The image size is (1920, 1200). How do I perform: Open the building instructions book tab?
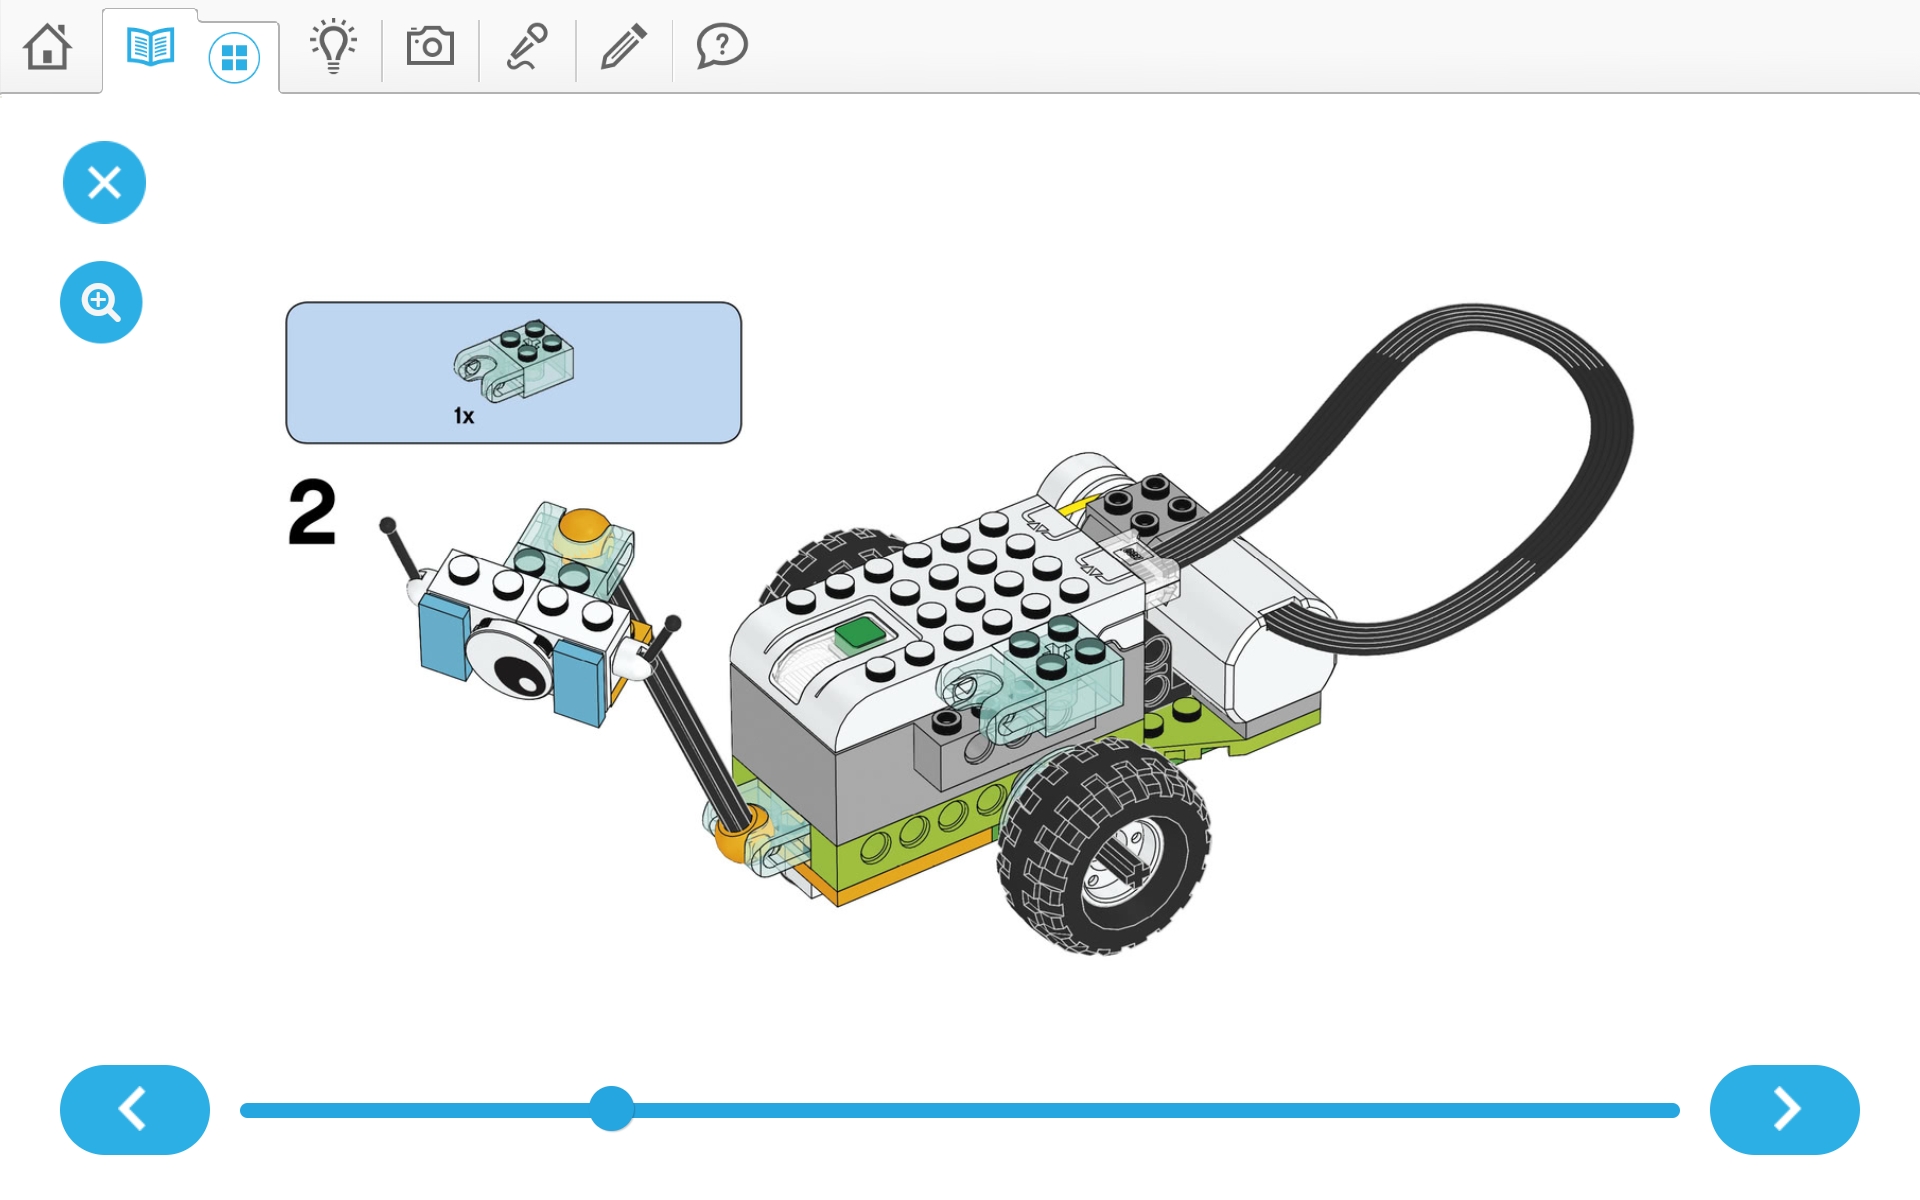(150, 46)
